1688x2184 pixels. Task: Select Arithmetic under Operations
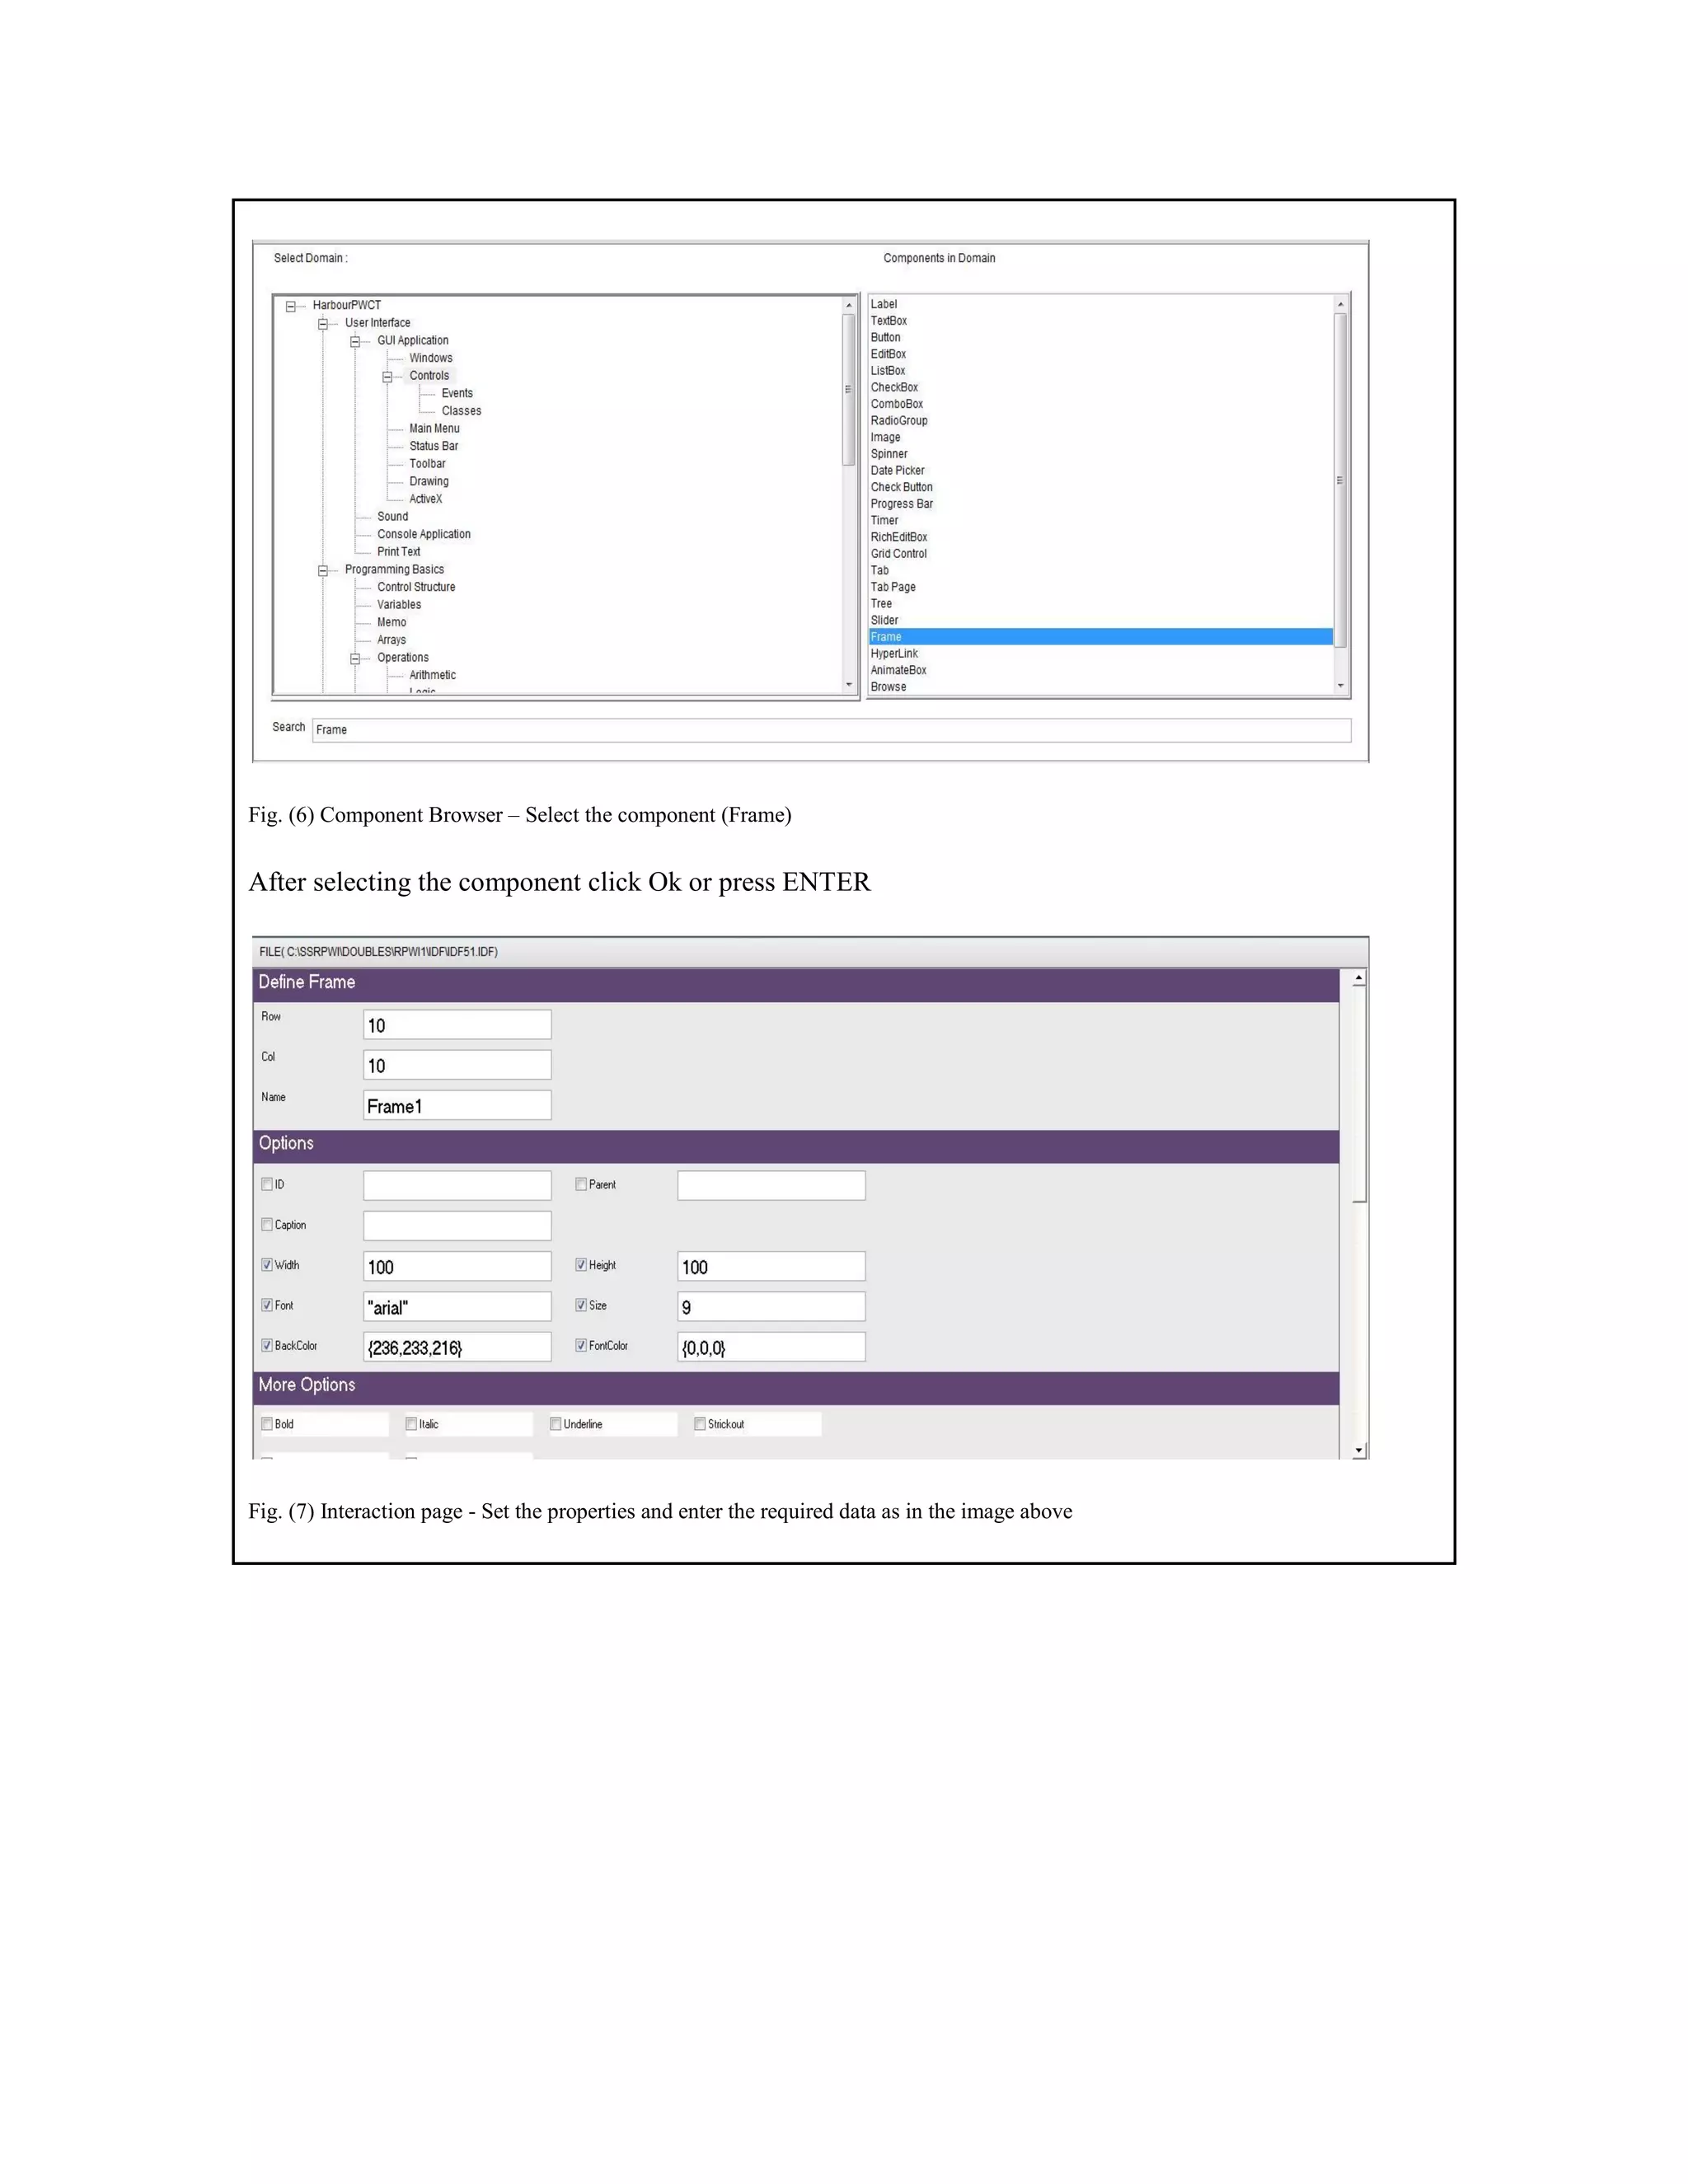click(432, 675)
